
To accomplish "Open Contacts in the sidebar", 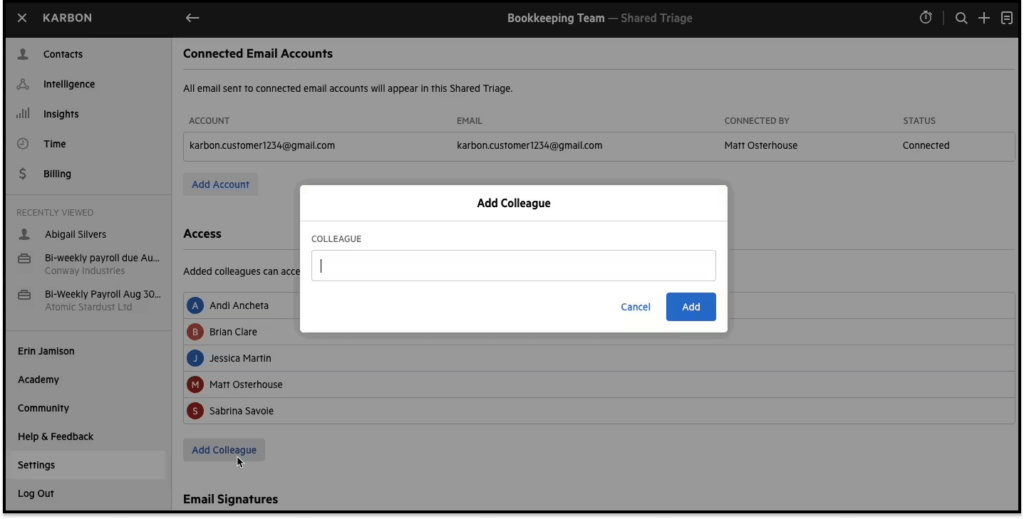I will pyautogui.click(x=63, y=54).
